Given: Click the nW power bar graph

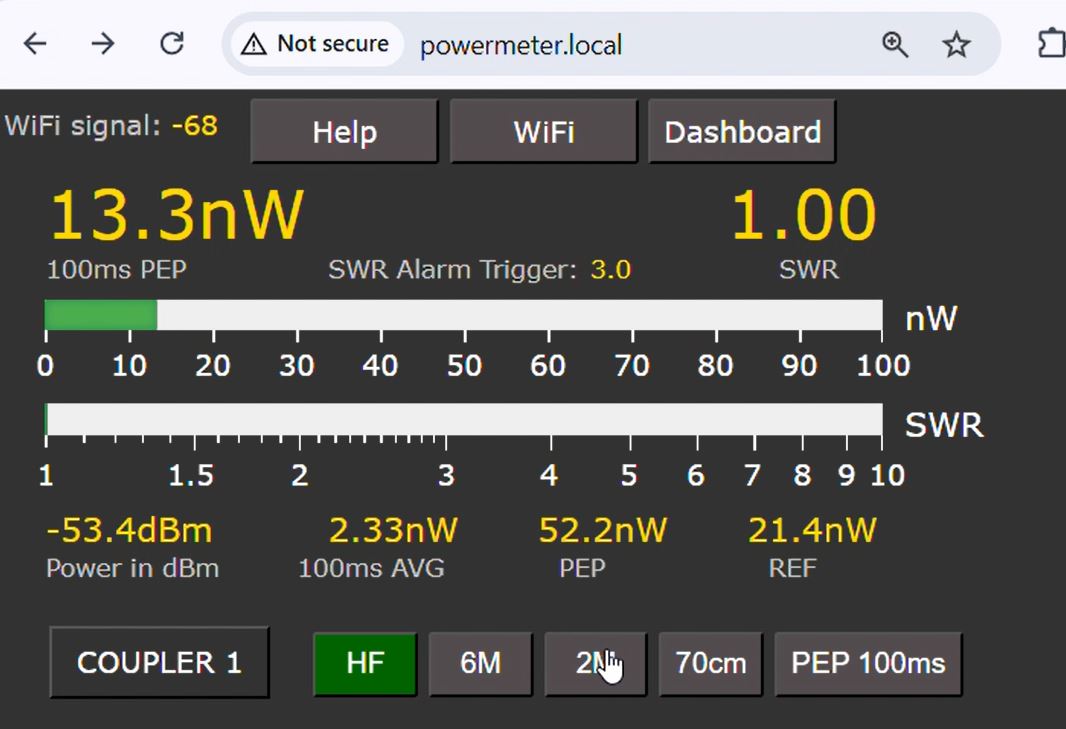Looking at the screenshot, I should (463, 315).
